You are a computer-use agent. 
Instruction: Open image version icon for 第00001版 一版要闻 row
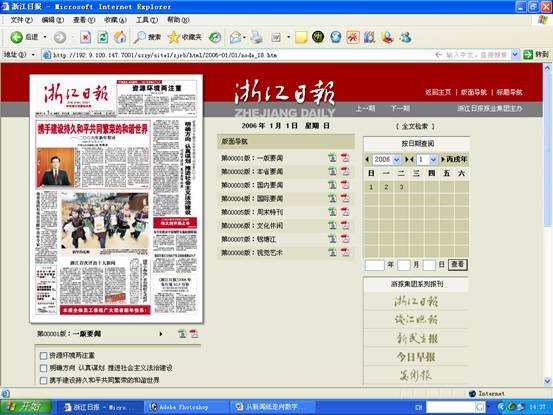point(332,158)
